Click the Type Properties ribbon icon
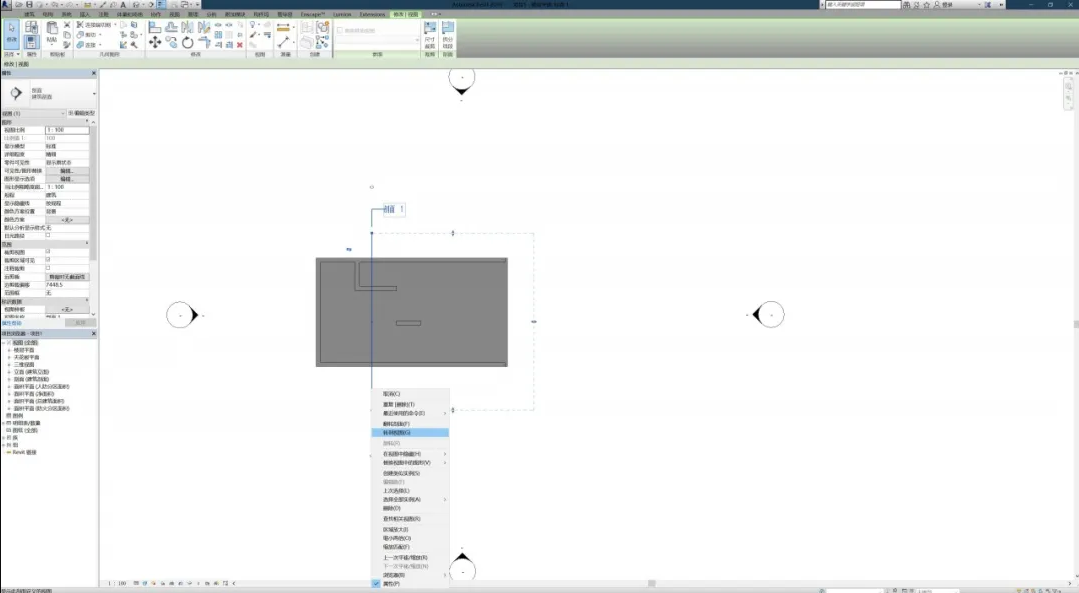The height and width of the screenshot is (593, 1079). [31, 28]
